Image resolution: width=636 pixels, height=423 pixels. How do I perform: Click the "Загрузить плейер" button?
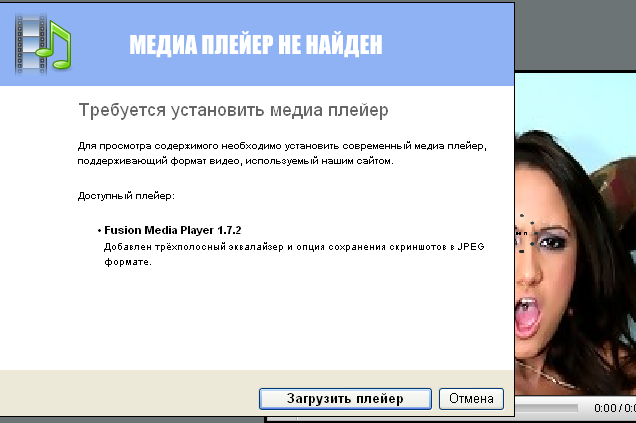[x=345, y=399]
